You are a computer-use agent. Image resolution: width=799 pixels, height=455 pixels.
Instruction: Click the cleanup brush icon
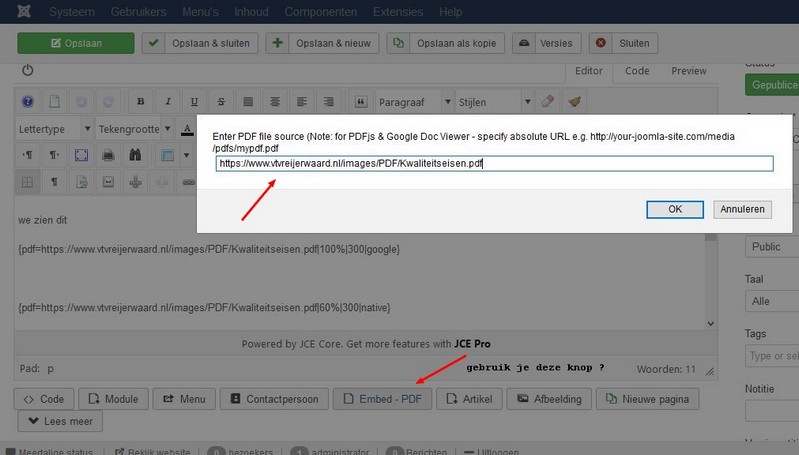(573, 102)
